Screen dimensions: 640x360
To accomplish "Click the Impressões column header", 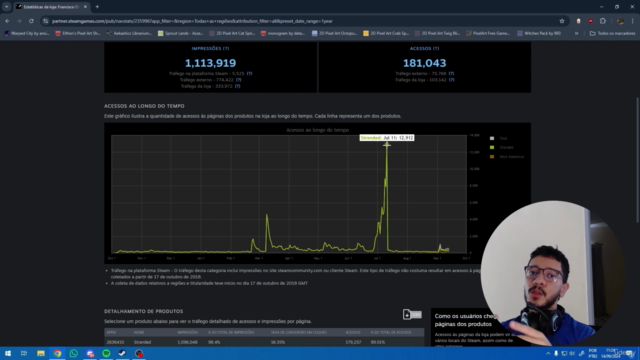I will point(188,332).
